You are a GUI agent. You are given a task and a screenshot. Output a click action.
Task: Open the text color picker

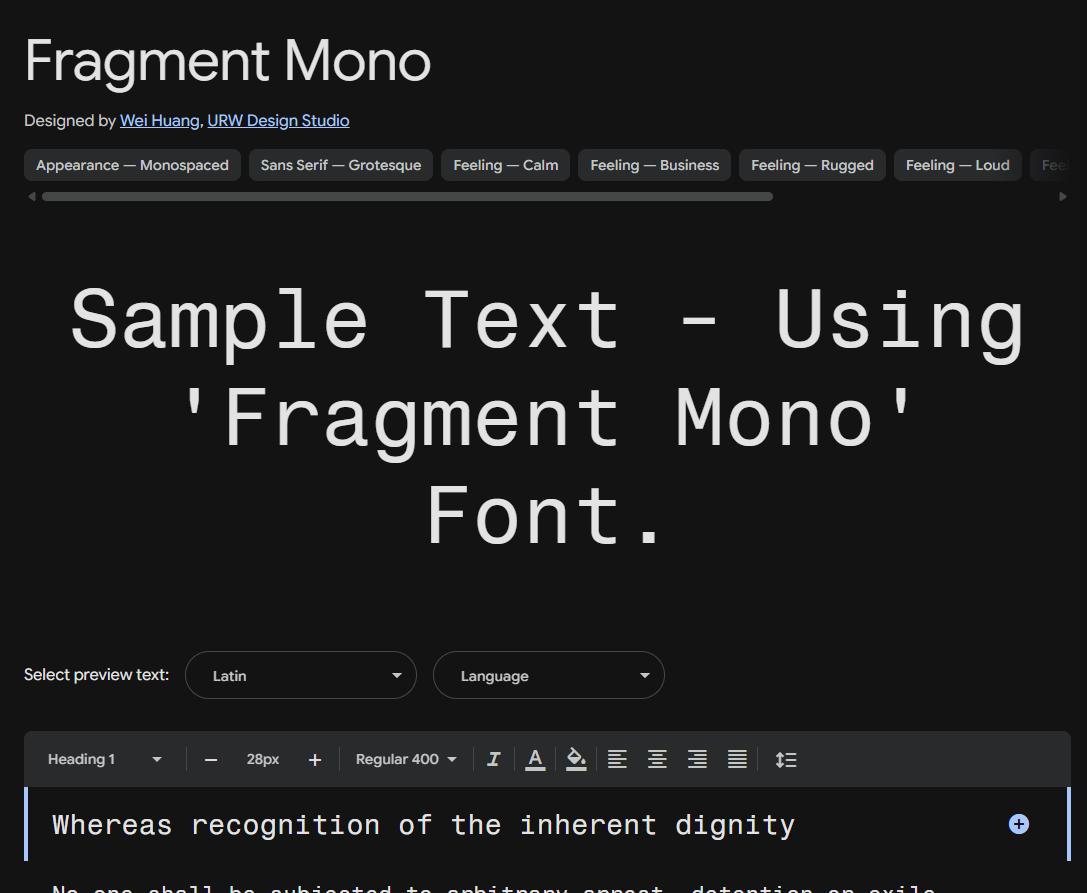tap(534, 759)
